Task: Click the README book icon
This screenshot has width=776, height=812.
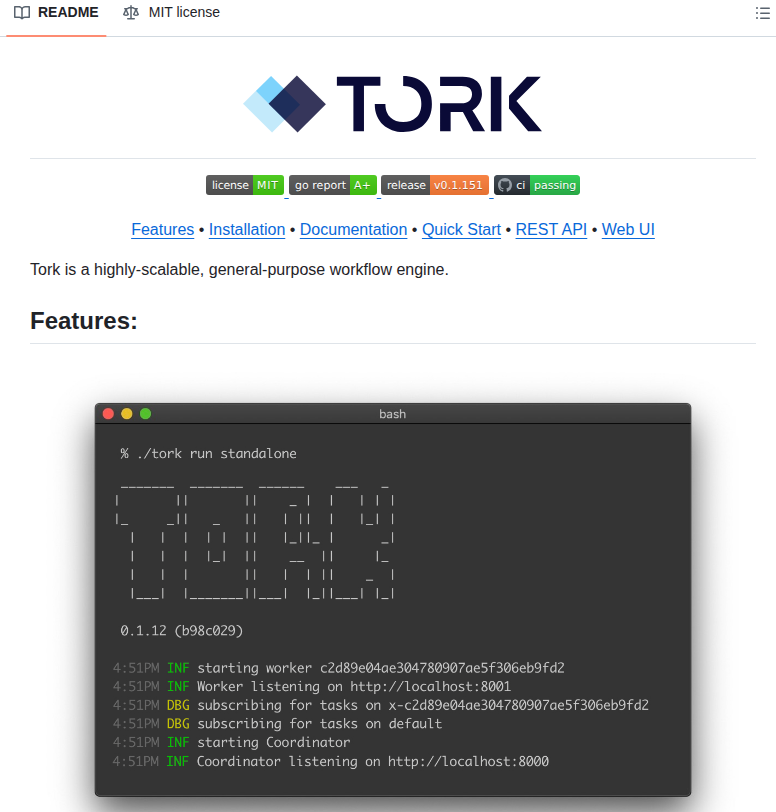Action: [22, 12]
